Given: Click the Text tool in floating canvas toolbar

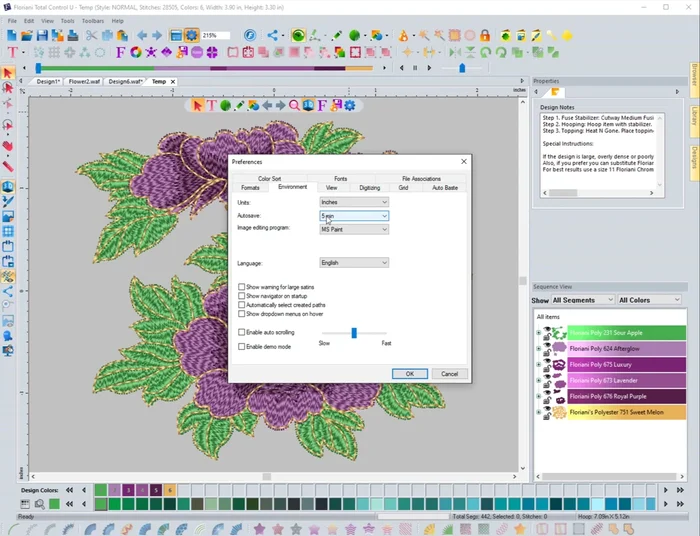Looking at the screenshot, I should coord(212,105).
